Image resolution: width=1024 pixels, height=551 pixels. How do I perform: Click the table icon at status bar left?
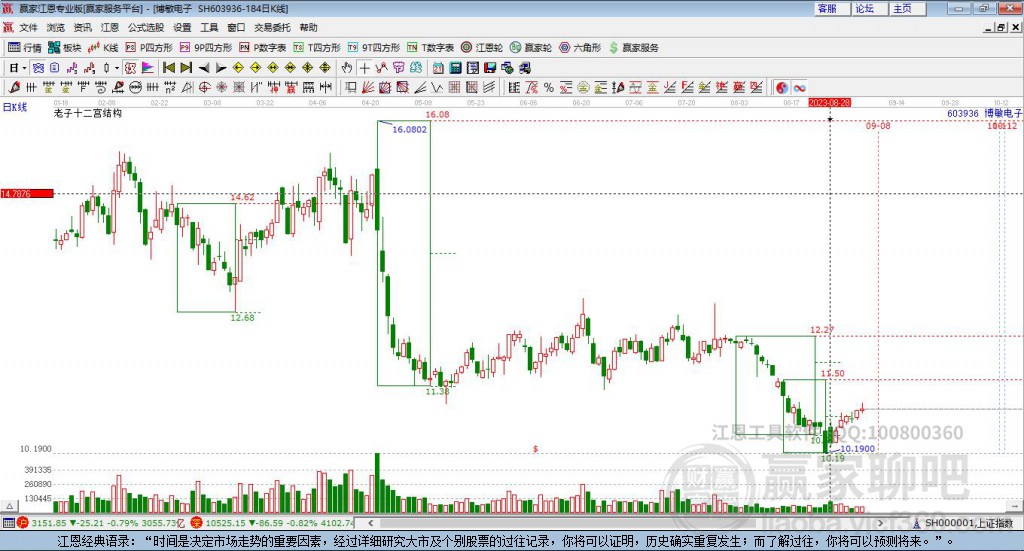click(x=8, y=523)
